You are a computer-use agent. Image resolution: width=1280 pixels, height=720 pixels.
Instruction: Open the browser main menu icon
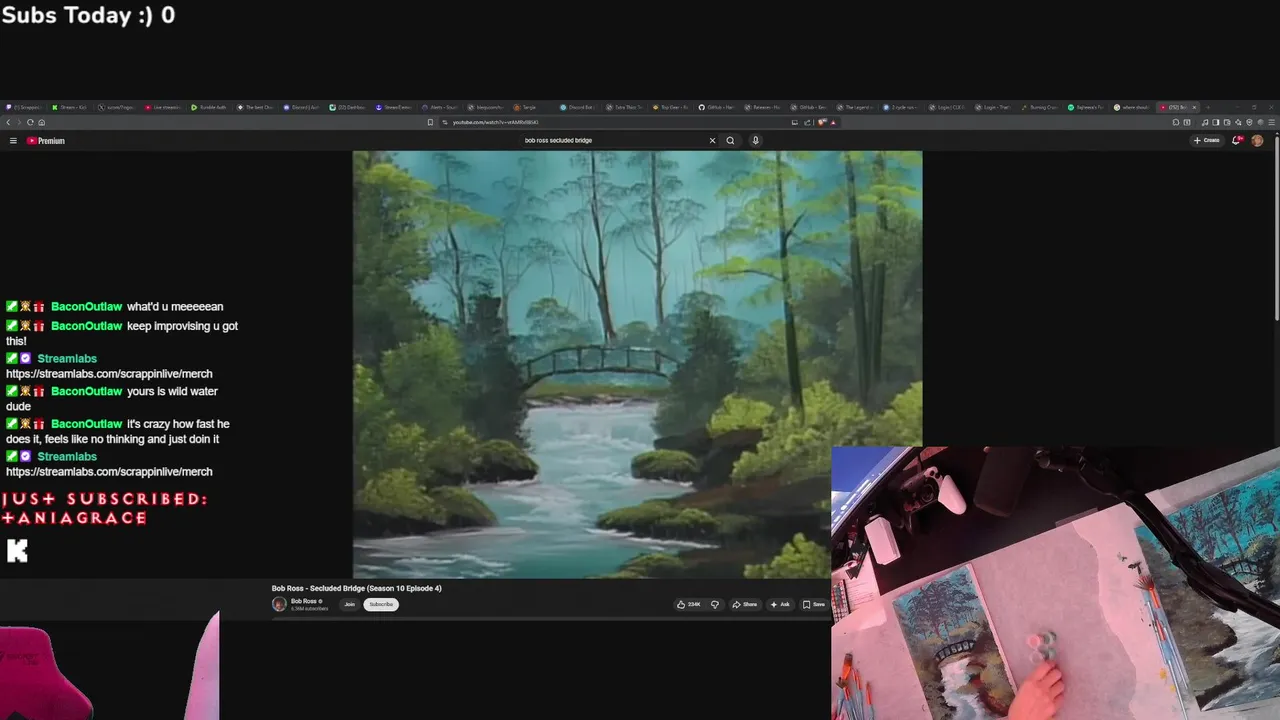(x=1271, y=122)
